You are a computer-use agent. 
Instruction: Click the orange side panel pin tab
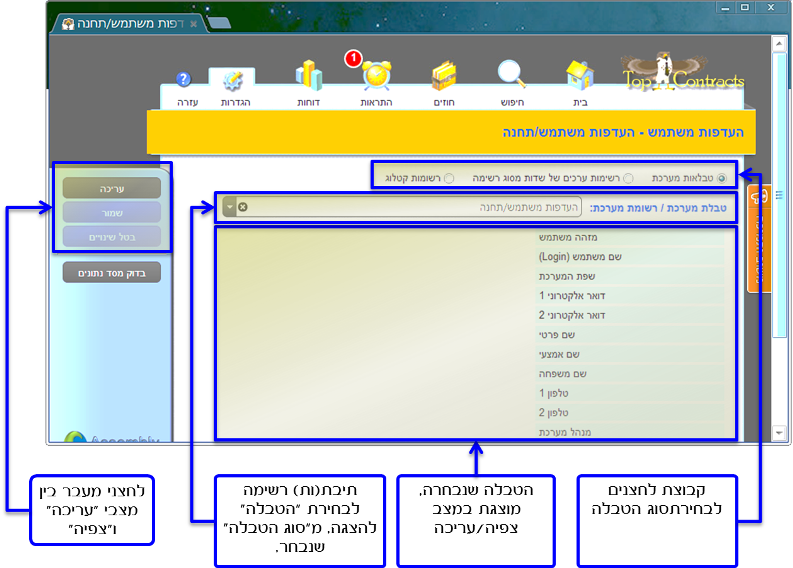760,239
